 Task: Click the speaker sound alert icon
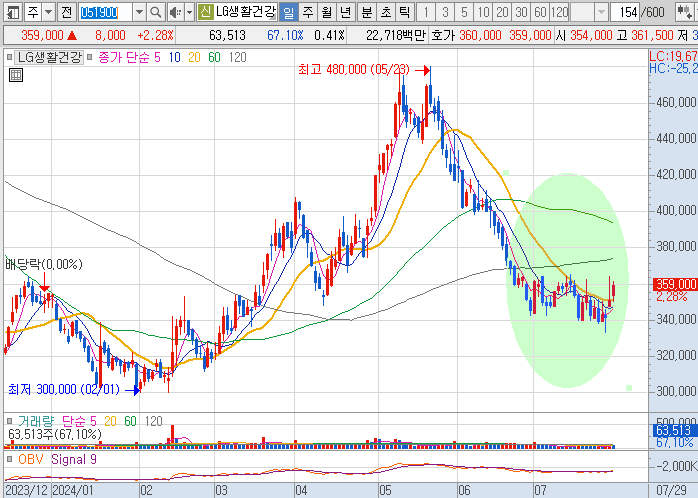176,12
